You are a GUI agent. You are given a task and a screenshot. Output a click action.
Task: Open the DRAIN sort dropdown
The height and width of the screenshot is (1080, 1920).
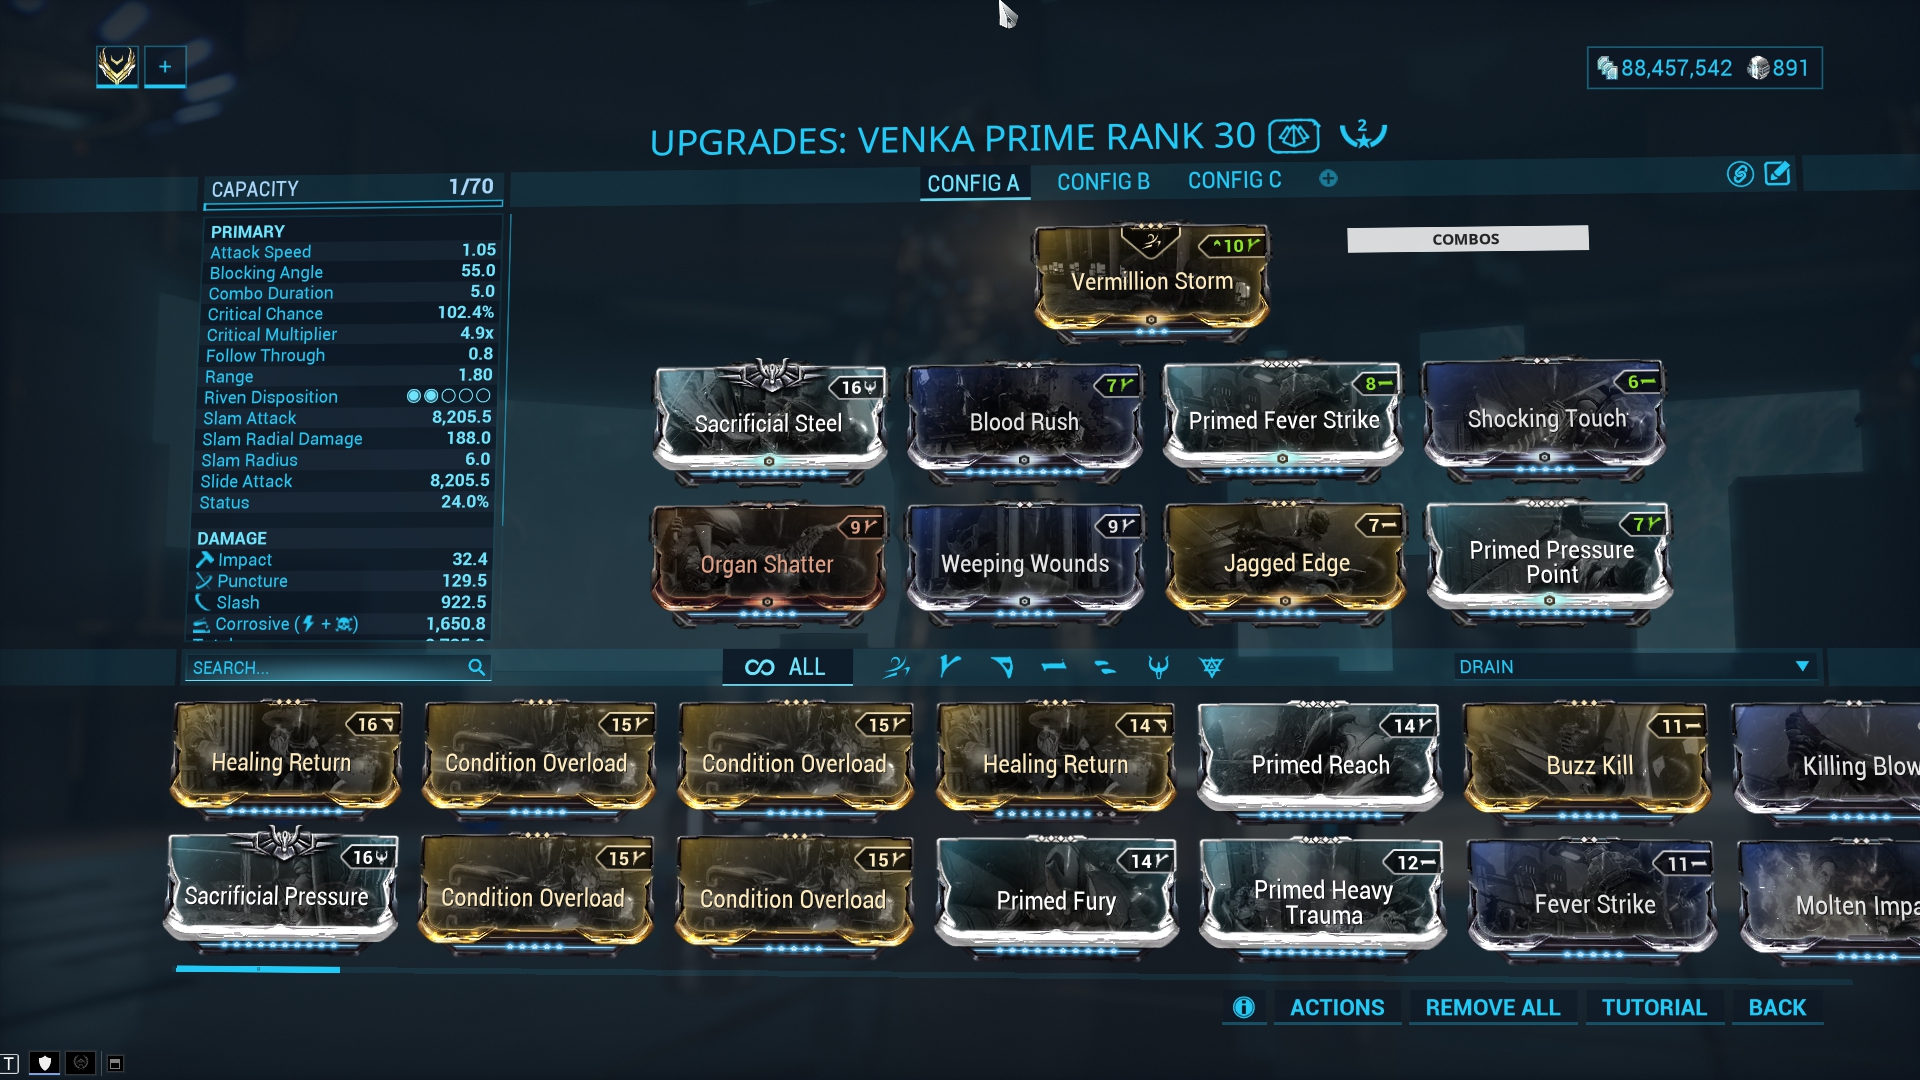tap(1635, 666)
